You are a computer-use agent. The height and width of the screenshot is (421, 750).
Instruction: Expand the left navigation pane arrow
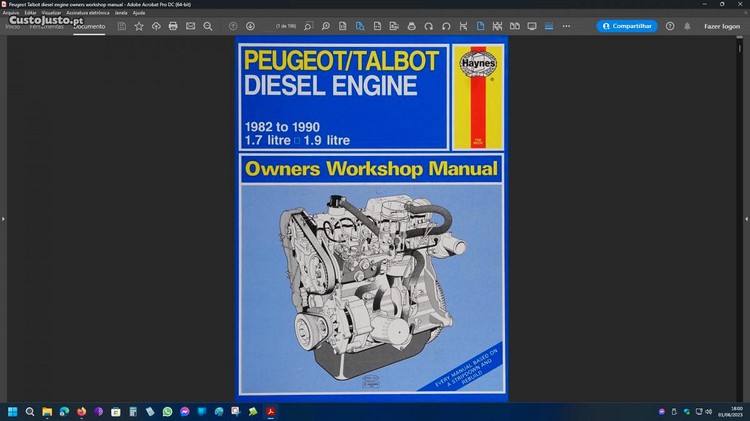[x=3, y=218]
